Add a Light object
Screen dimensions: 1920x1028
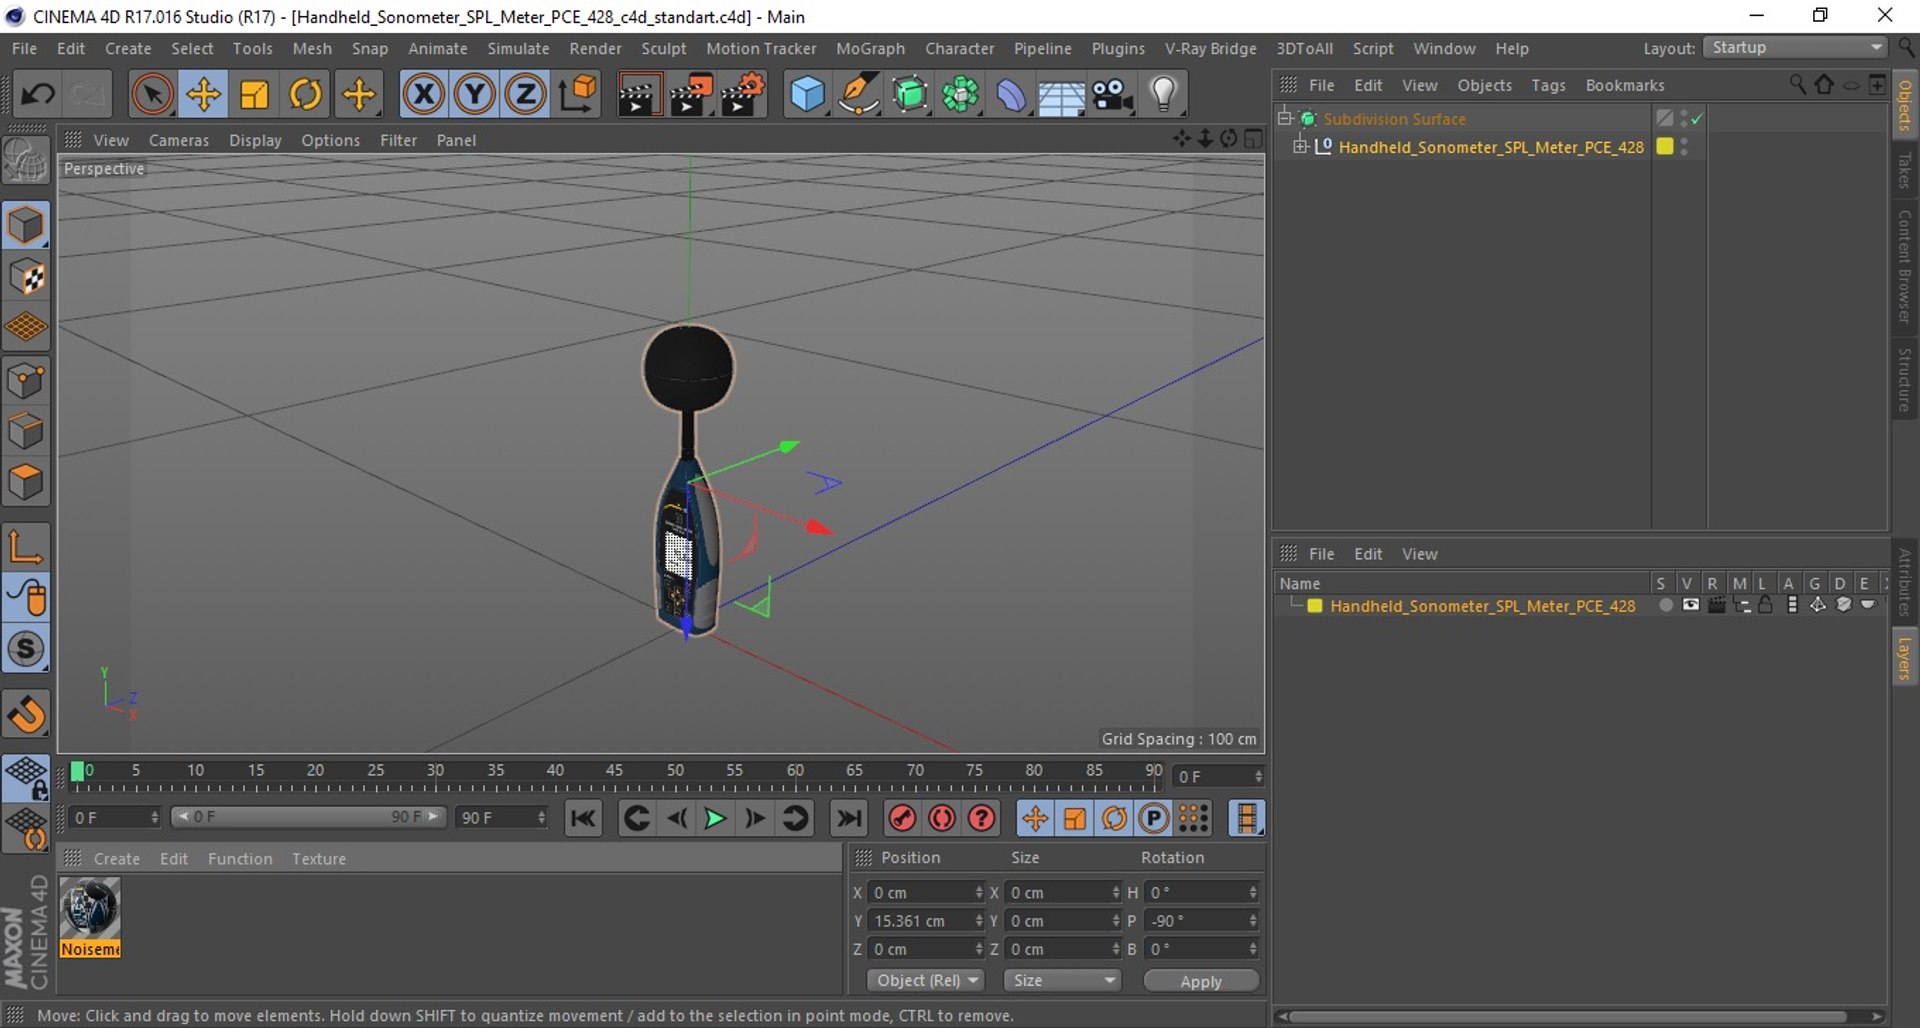pos(1163,94)
